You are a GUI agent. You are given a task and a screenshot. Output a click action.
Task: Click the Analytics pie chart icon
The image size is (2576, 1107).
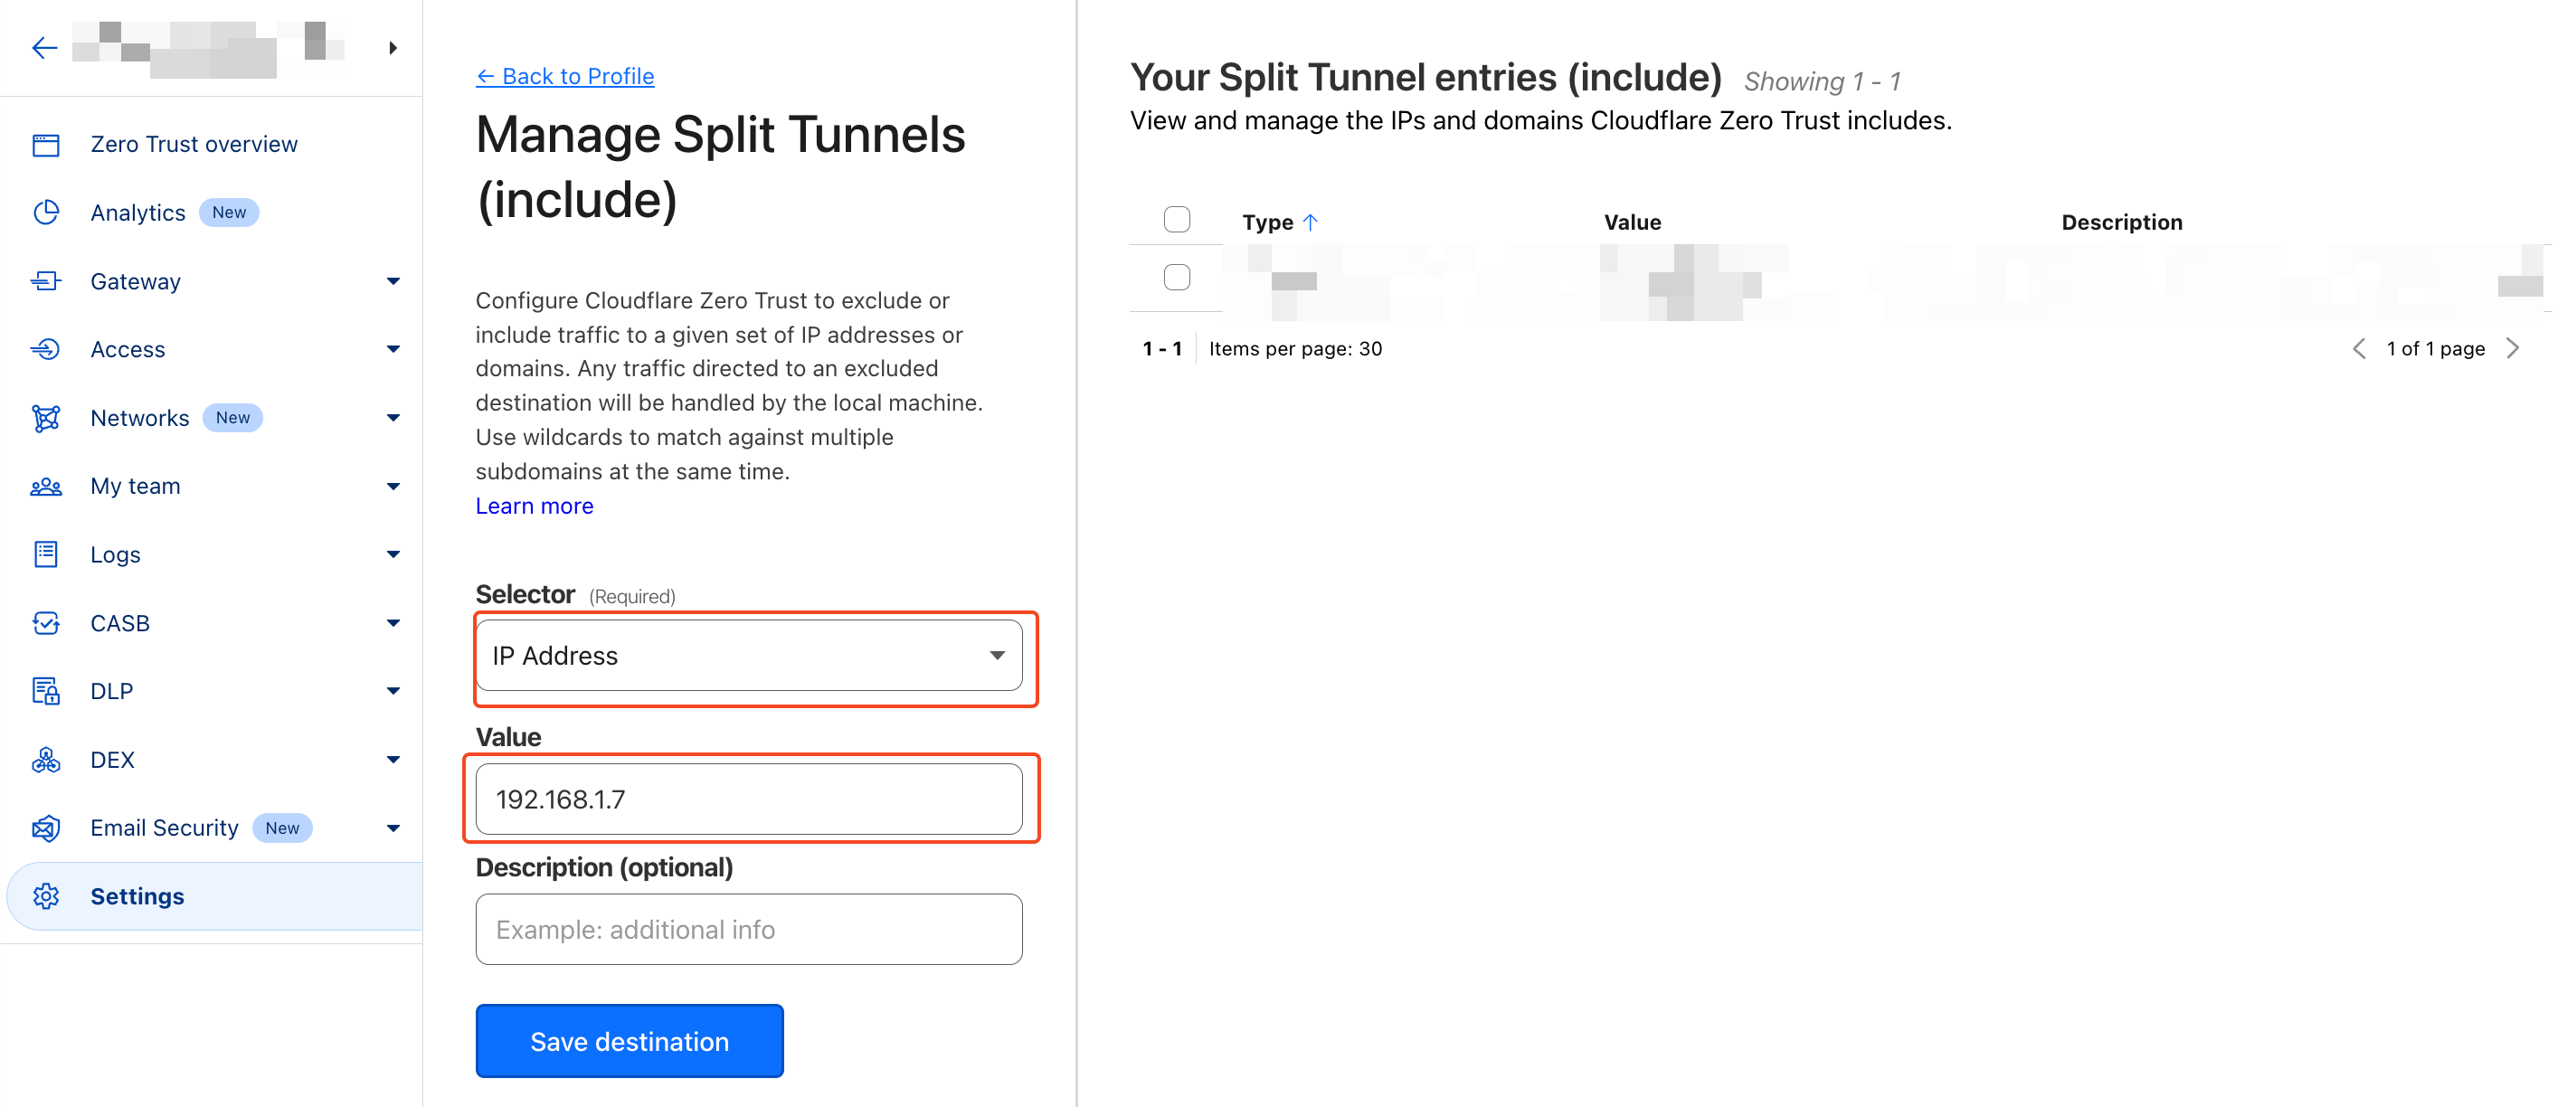(46, 213)
